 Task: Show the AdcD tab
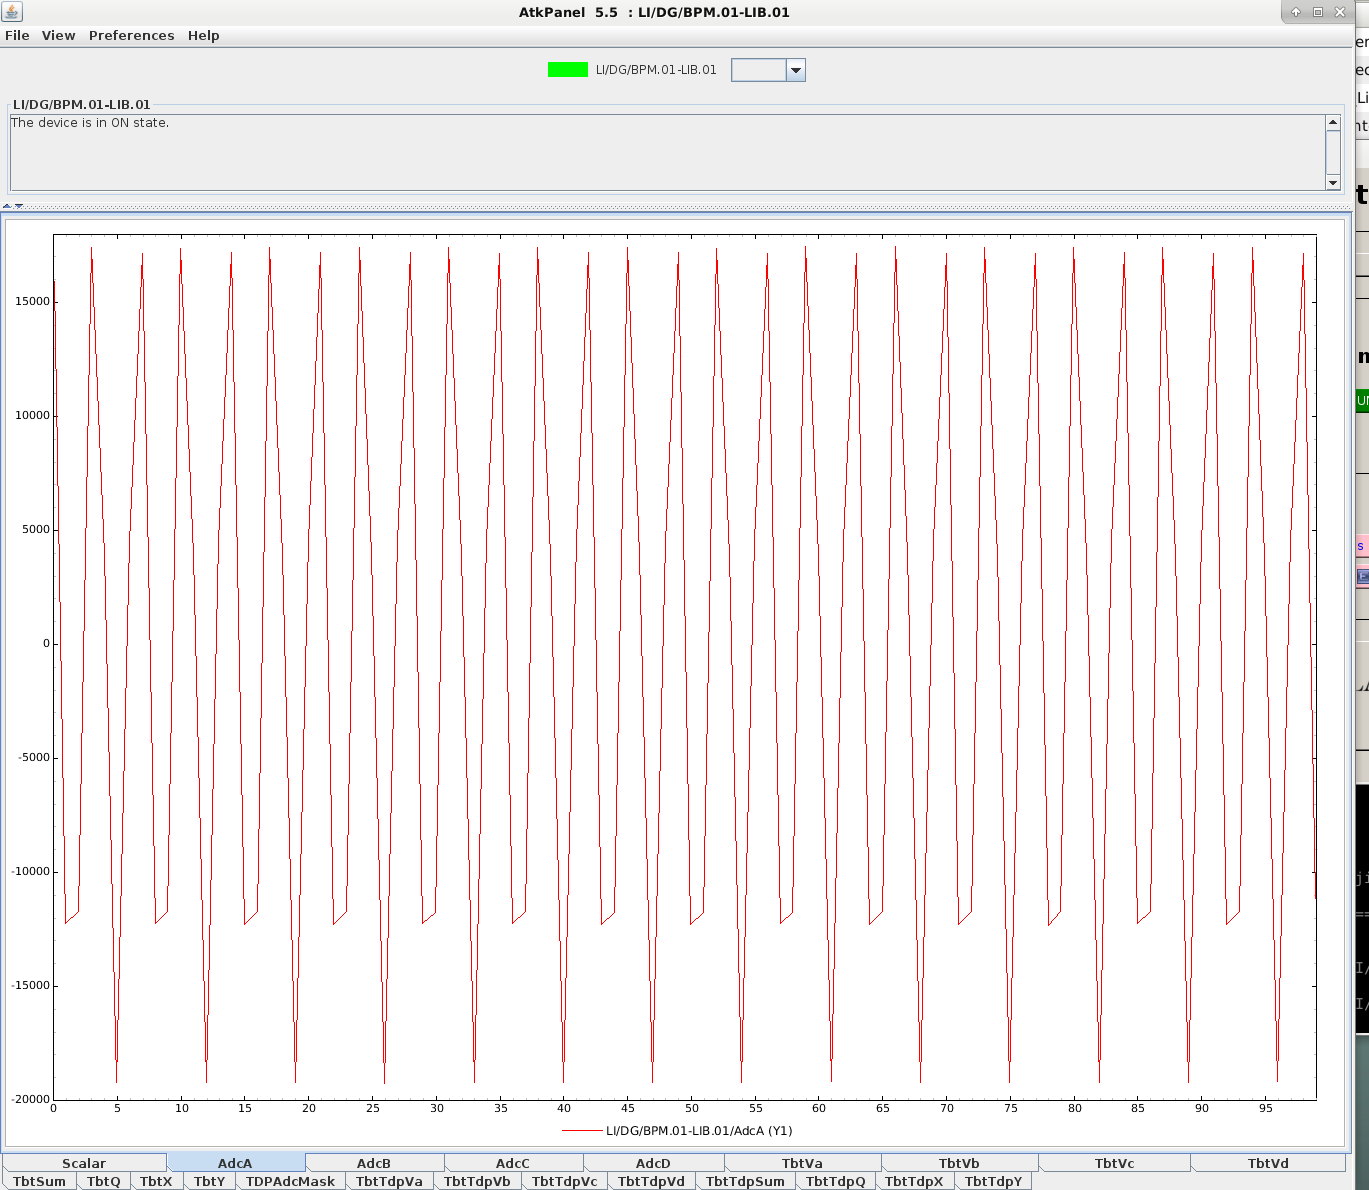[653, 1163]
